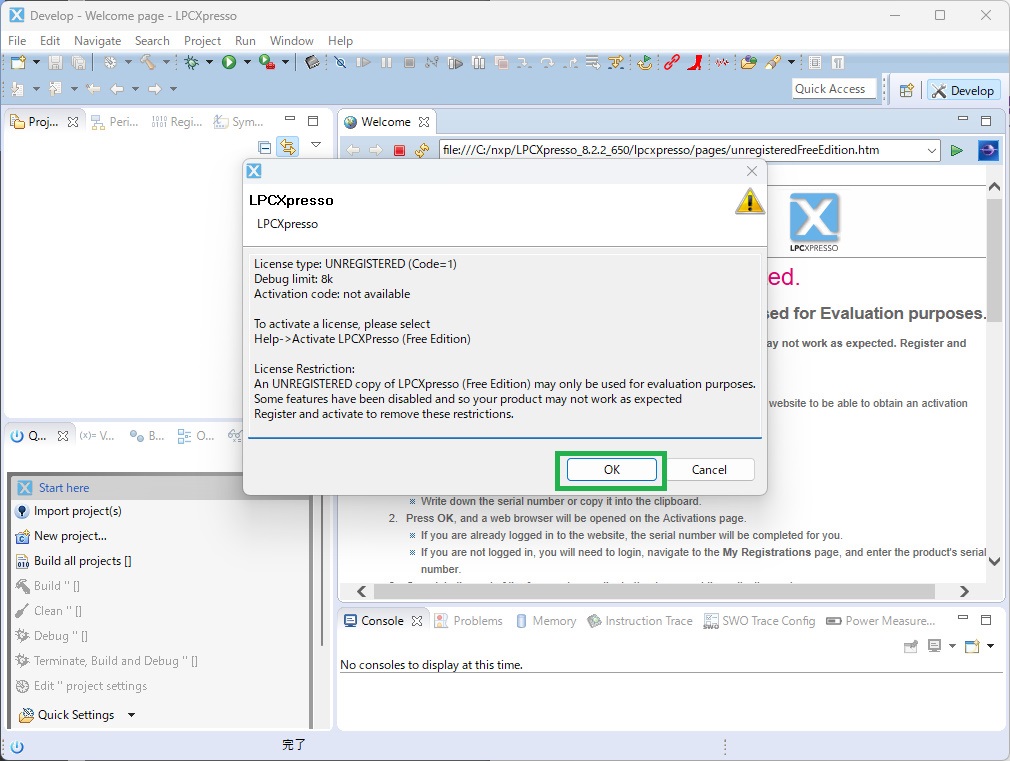The height and width of the screenshot is (761, 1010).
Task: Click the green Run toolbar icon
Action: click(229, 62)
